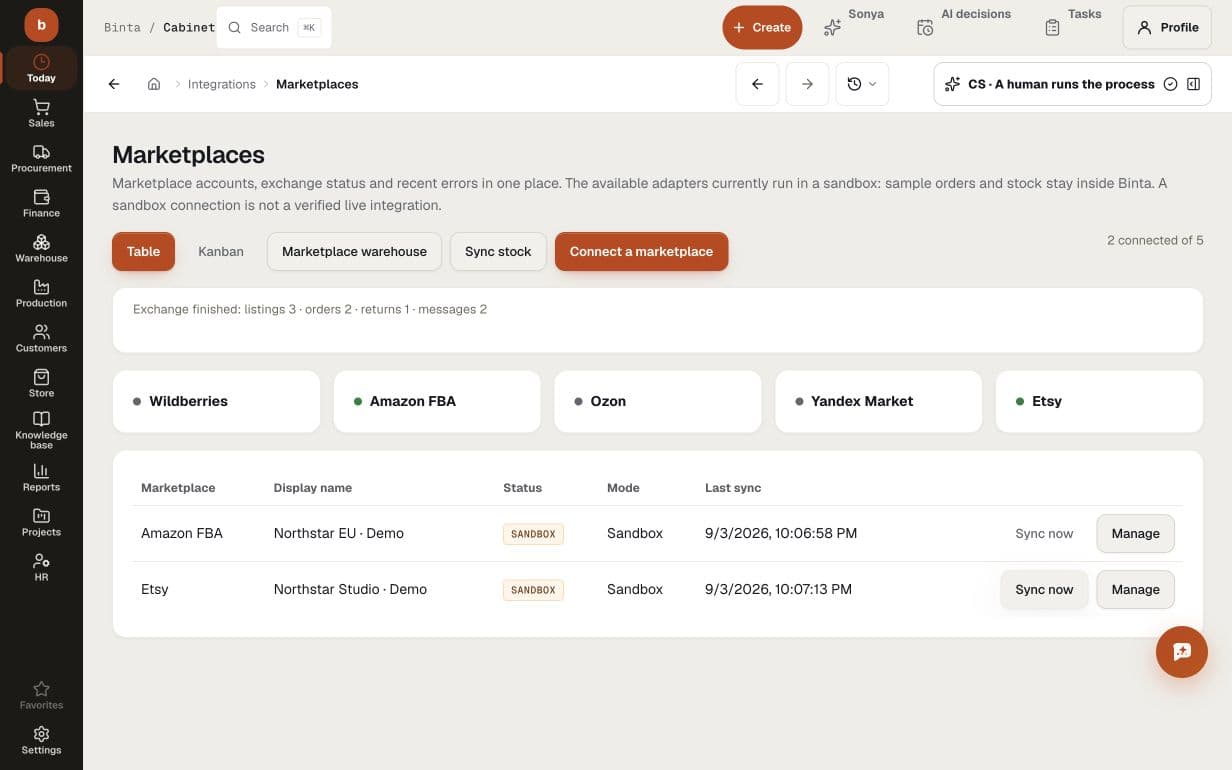Click Manage for Amazon FBA row
The width and height of the screenshot is (1232, 770).
[x=1135, y=533]
